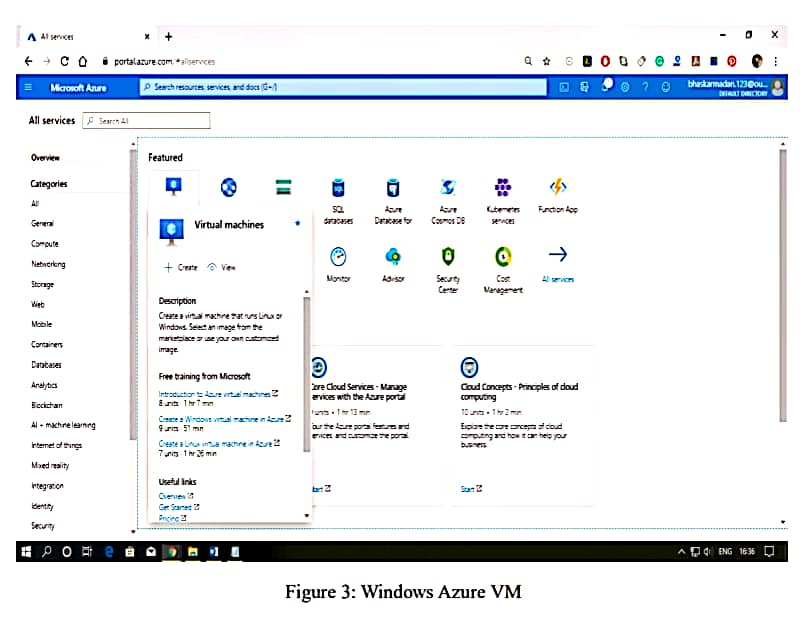The image size is (811, 620).
Task: Open Cost Management service
Action: pos(503,270)
